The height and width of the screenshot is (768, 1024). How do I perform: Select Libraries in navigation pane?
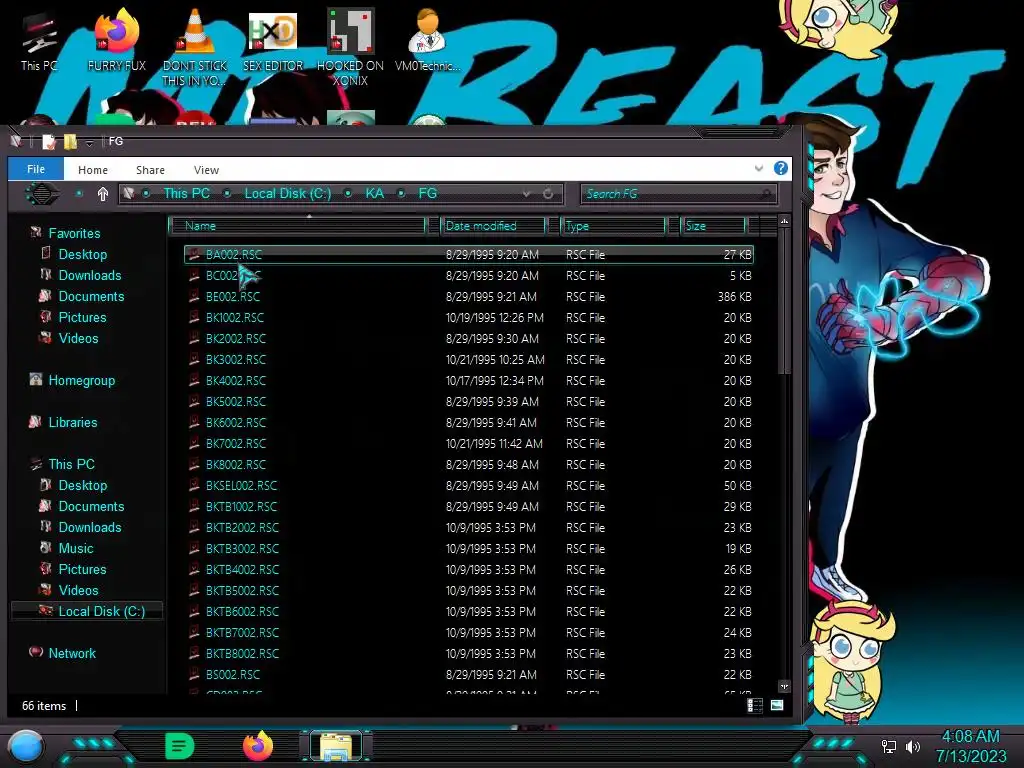pyautogui.click(x=73, y=422)
